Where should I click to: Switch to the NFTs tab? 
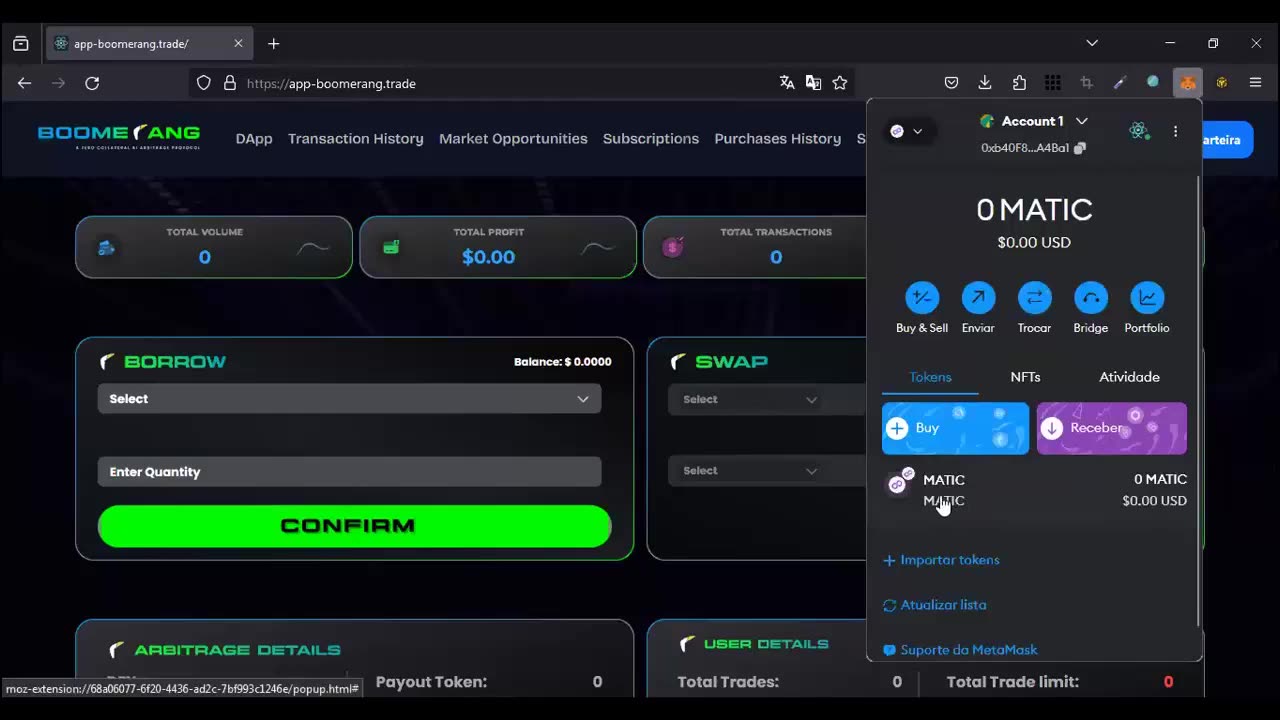point(1025,377)
